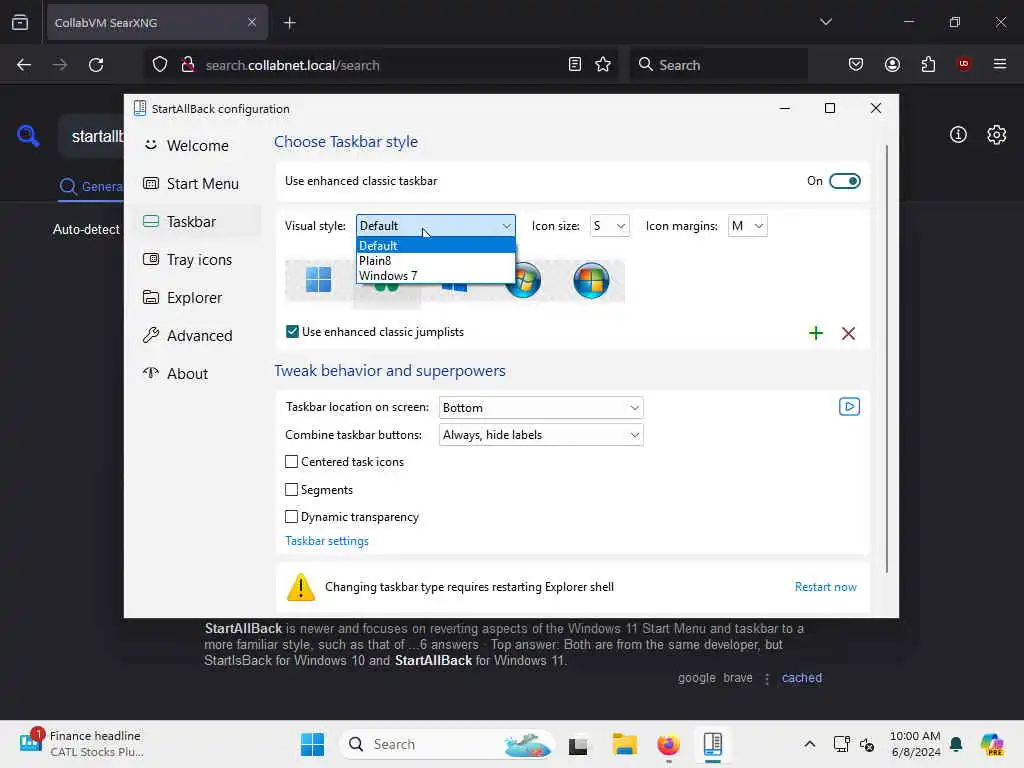
Task: Open the SearXNG info icon
Action: (x=958, y=135)
